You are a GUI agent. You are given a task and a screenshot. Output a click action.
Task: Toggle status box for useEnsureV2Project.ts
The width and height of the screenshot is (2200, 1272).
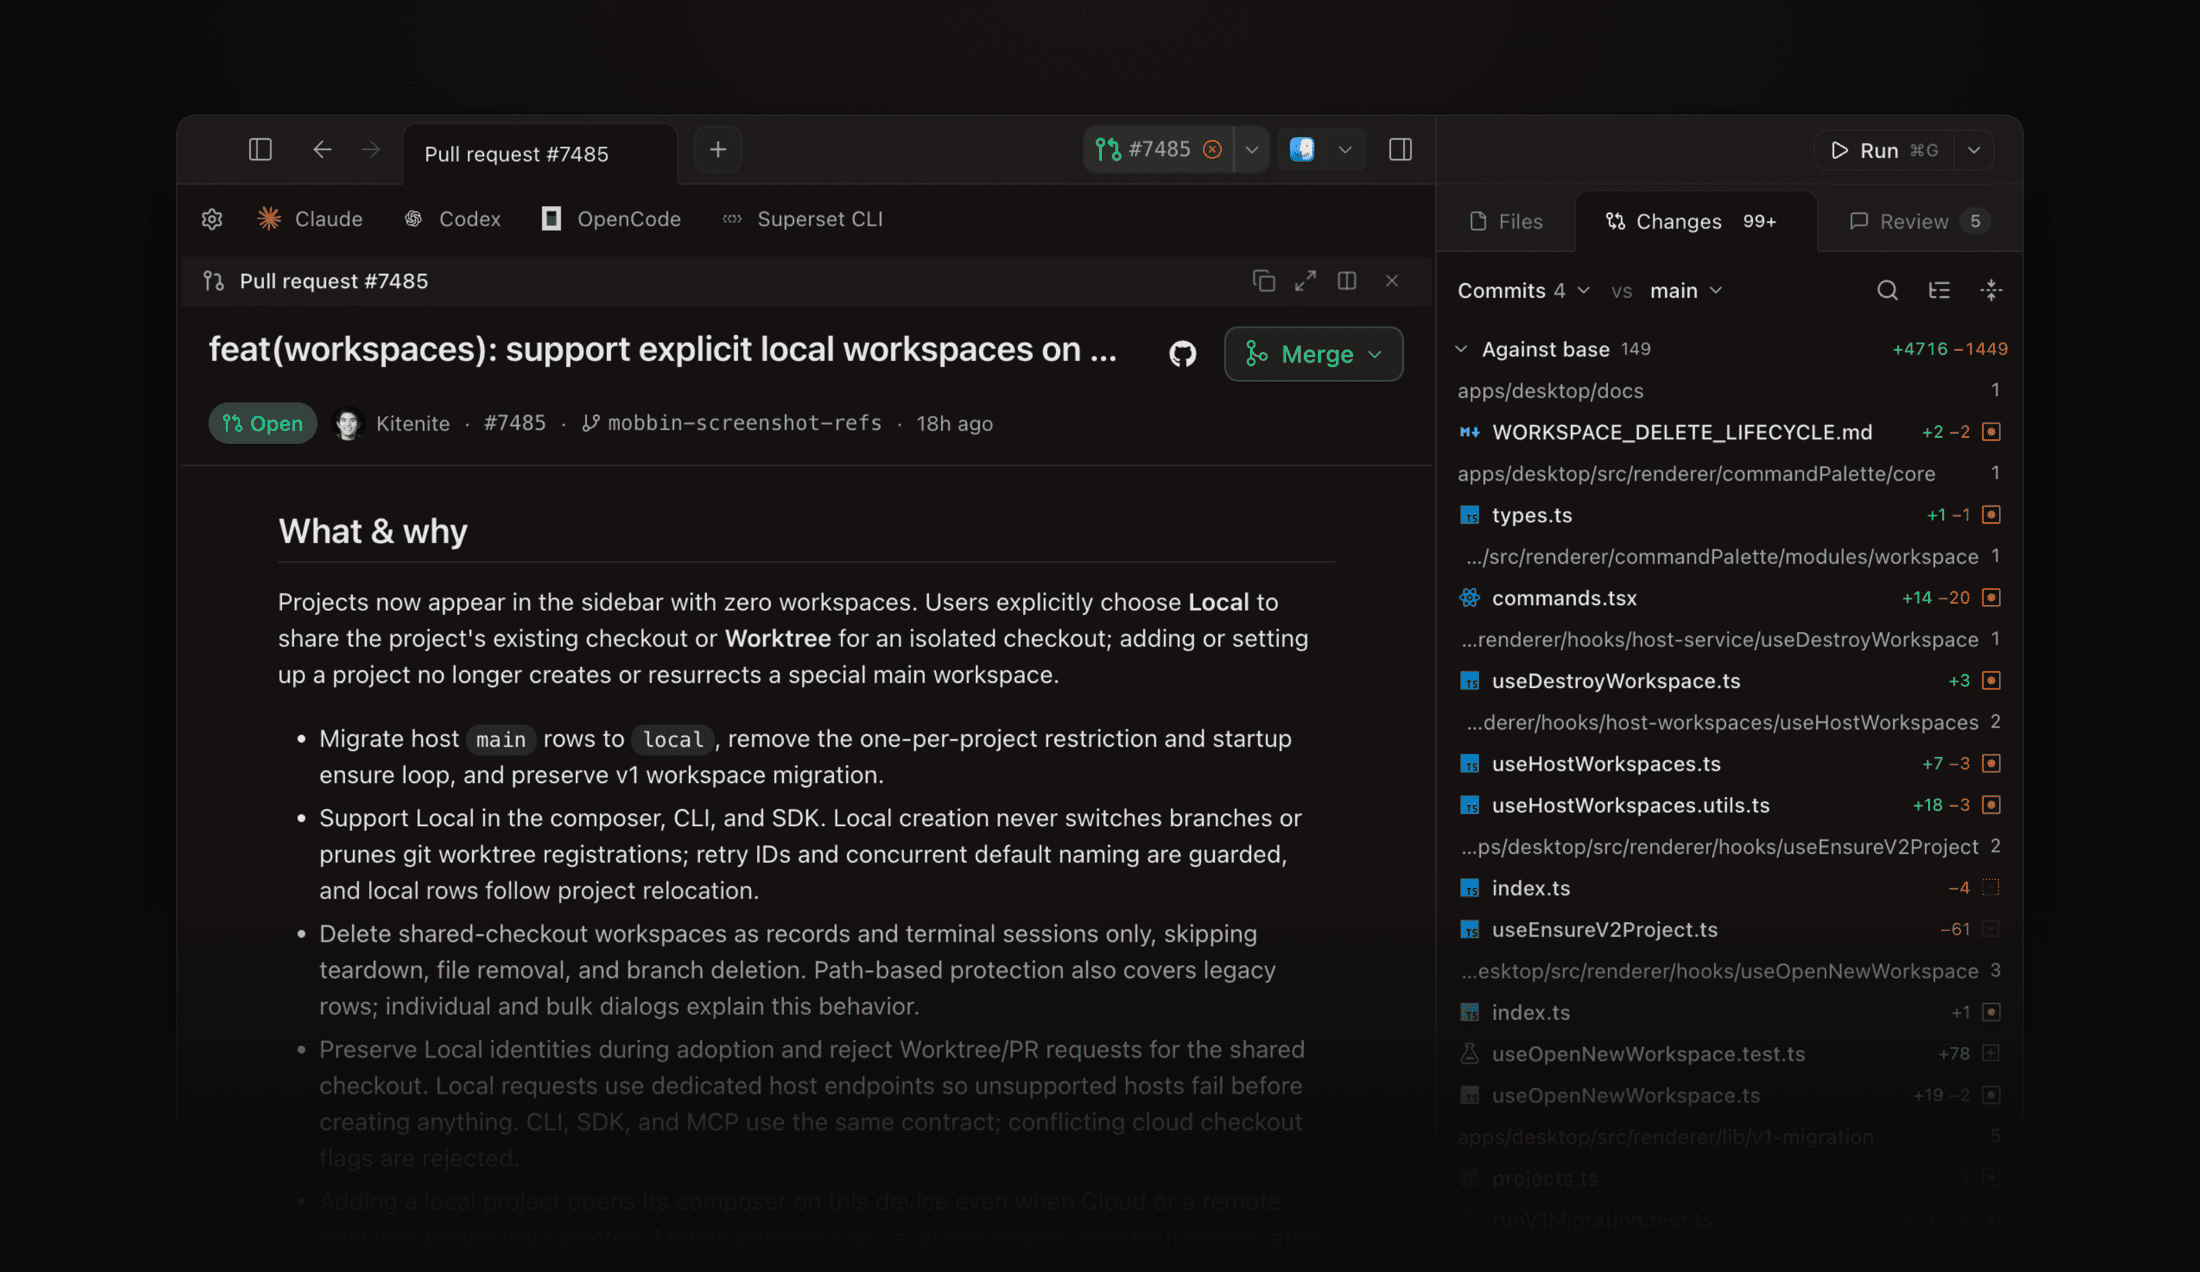coord(1991,930)
